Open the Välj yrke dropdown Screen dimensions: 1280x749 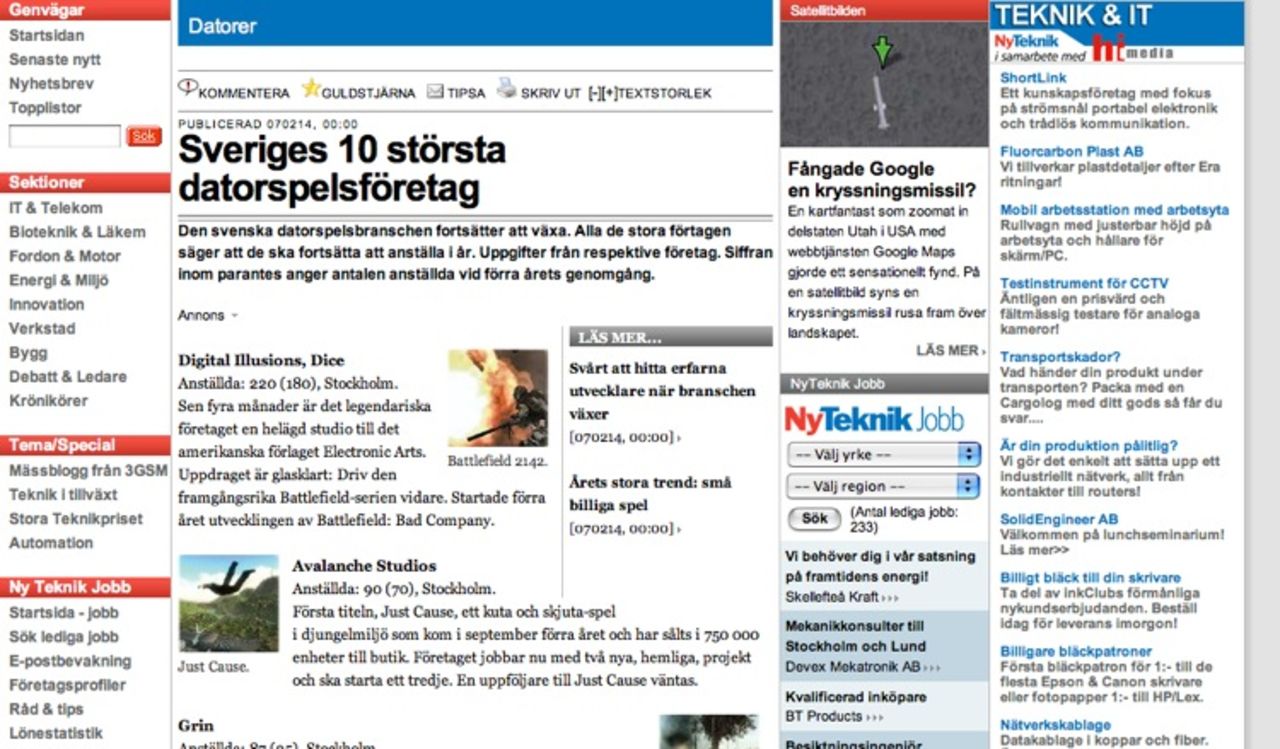pyautogui.click(x=884, y=454)
